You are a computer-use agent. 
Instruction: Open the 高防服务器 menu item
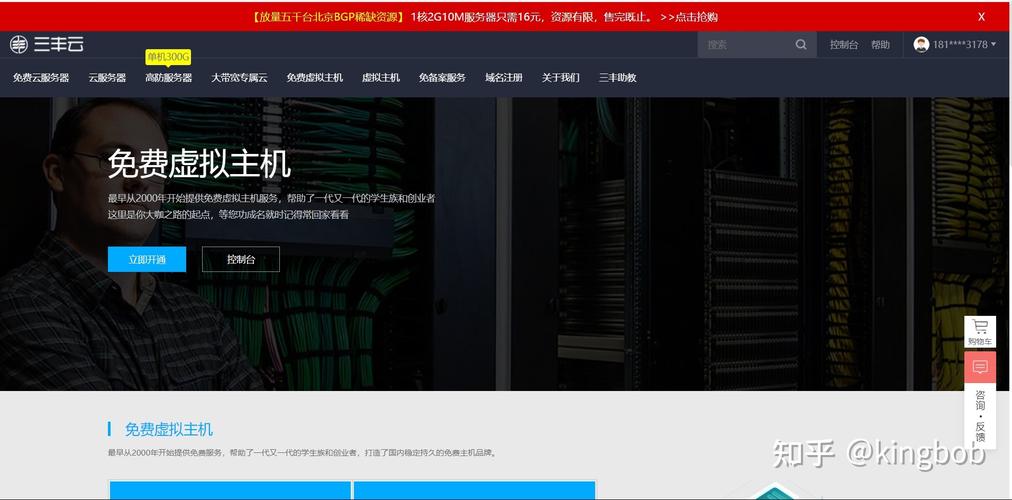pyautogui.click(x=168, y=77)
